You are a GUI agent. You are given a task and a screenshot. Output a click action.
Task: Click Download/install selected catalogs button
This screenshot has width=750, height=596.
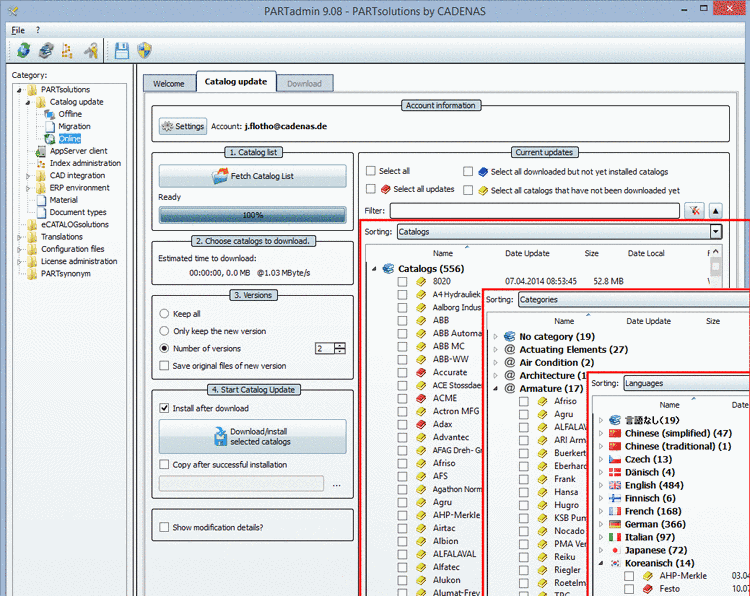253,436
